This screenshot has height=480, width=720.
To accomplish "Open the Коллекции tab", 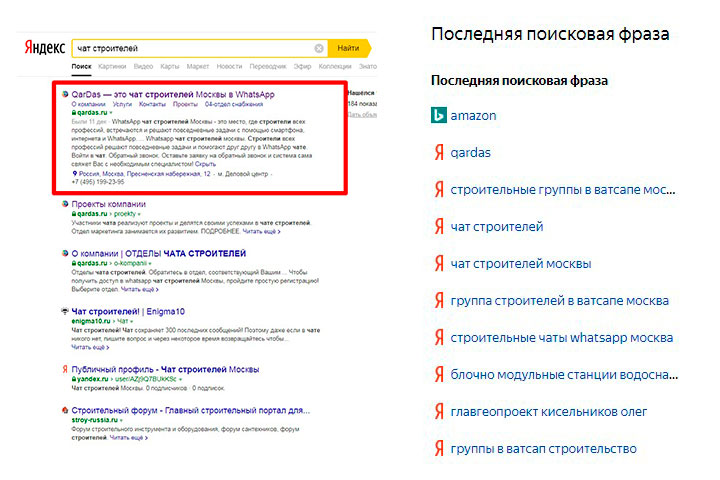I will click(335, 66).
